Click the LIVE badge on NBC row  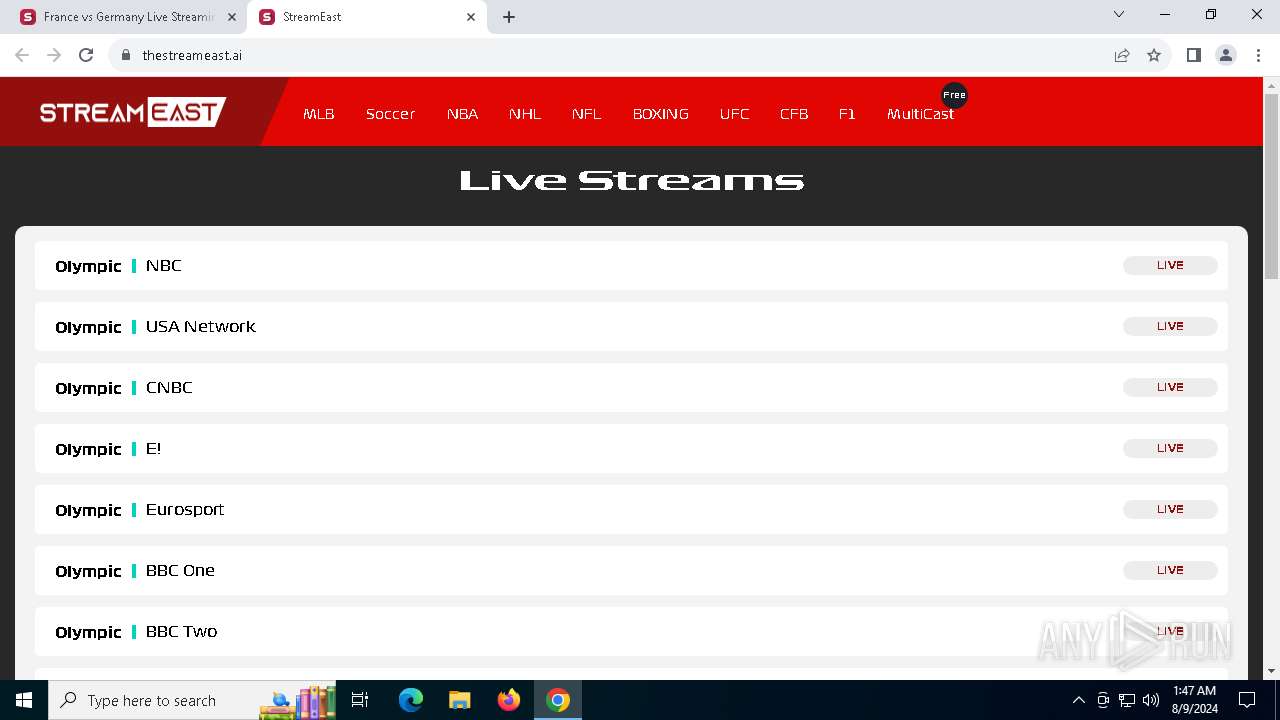click(1170, 265)
